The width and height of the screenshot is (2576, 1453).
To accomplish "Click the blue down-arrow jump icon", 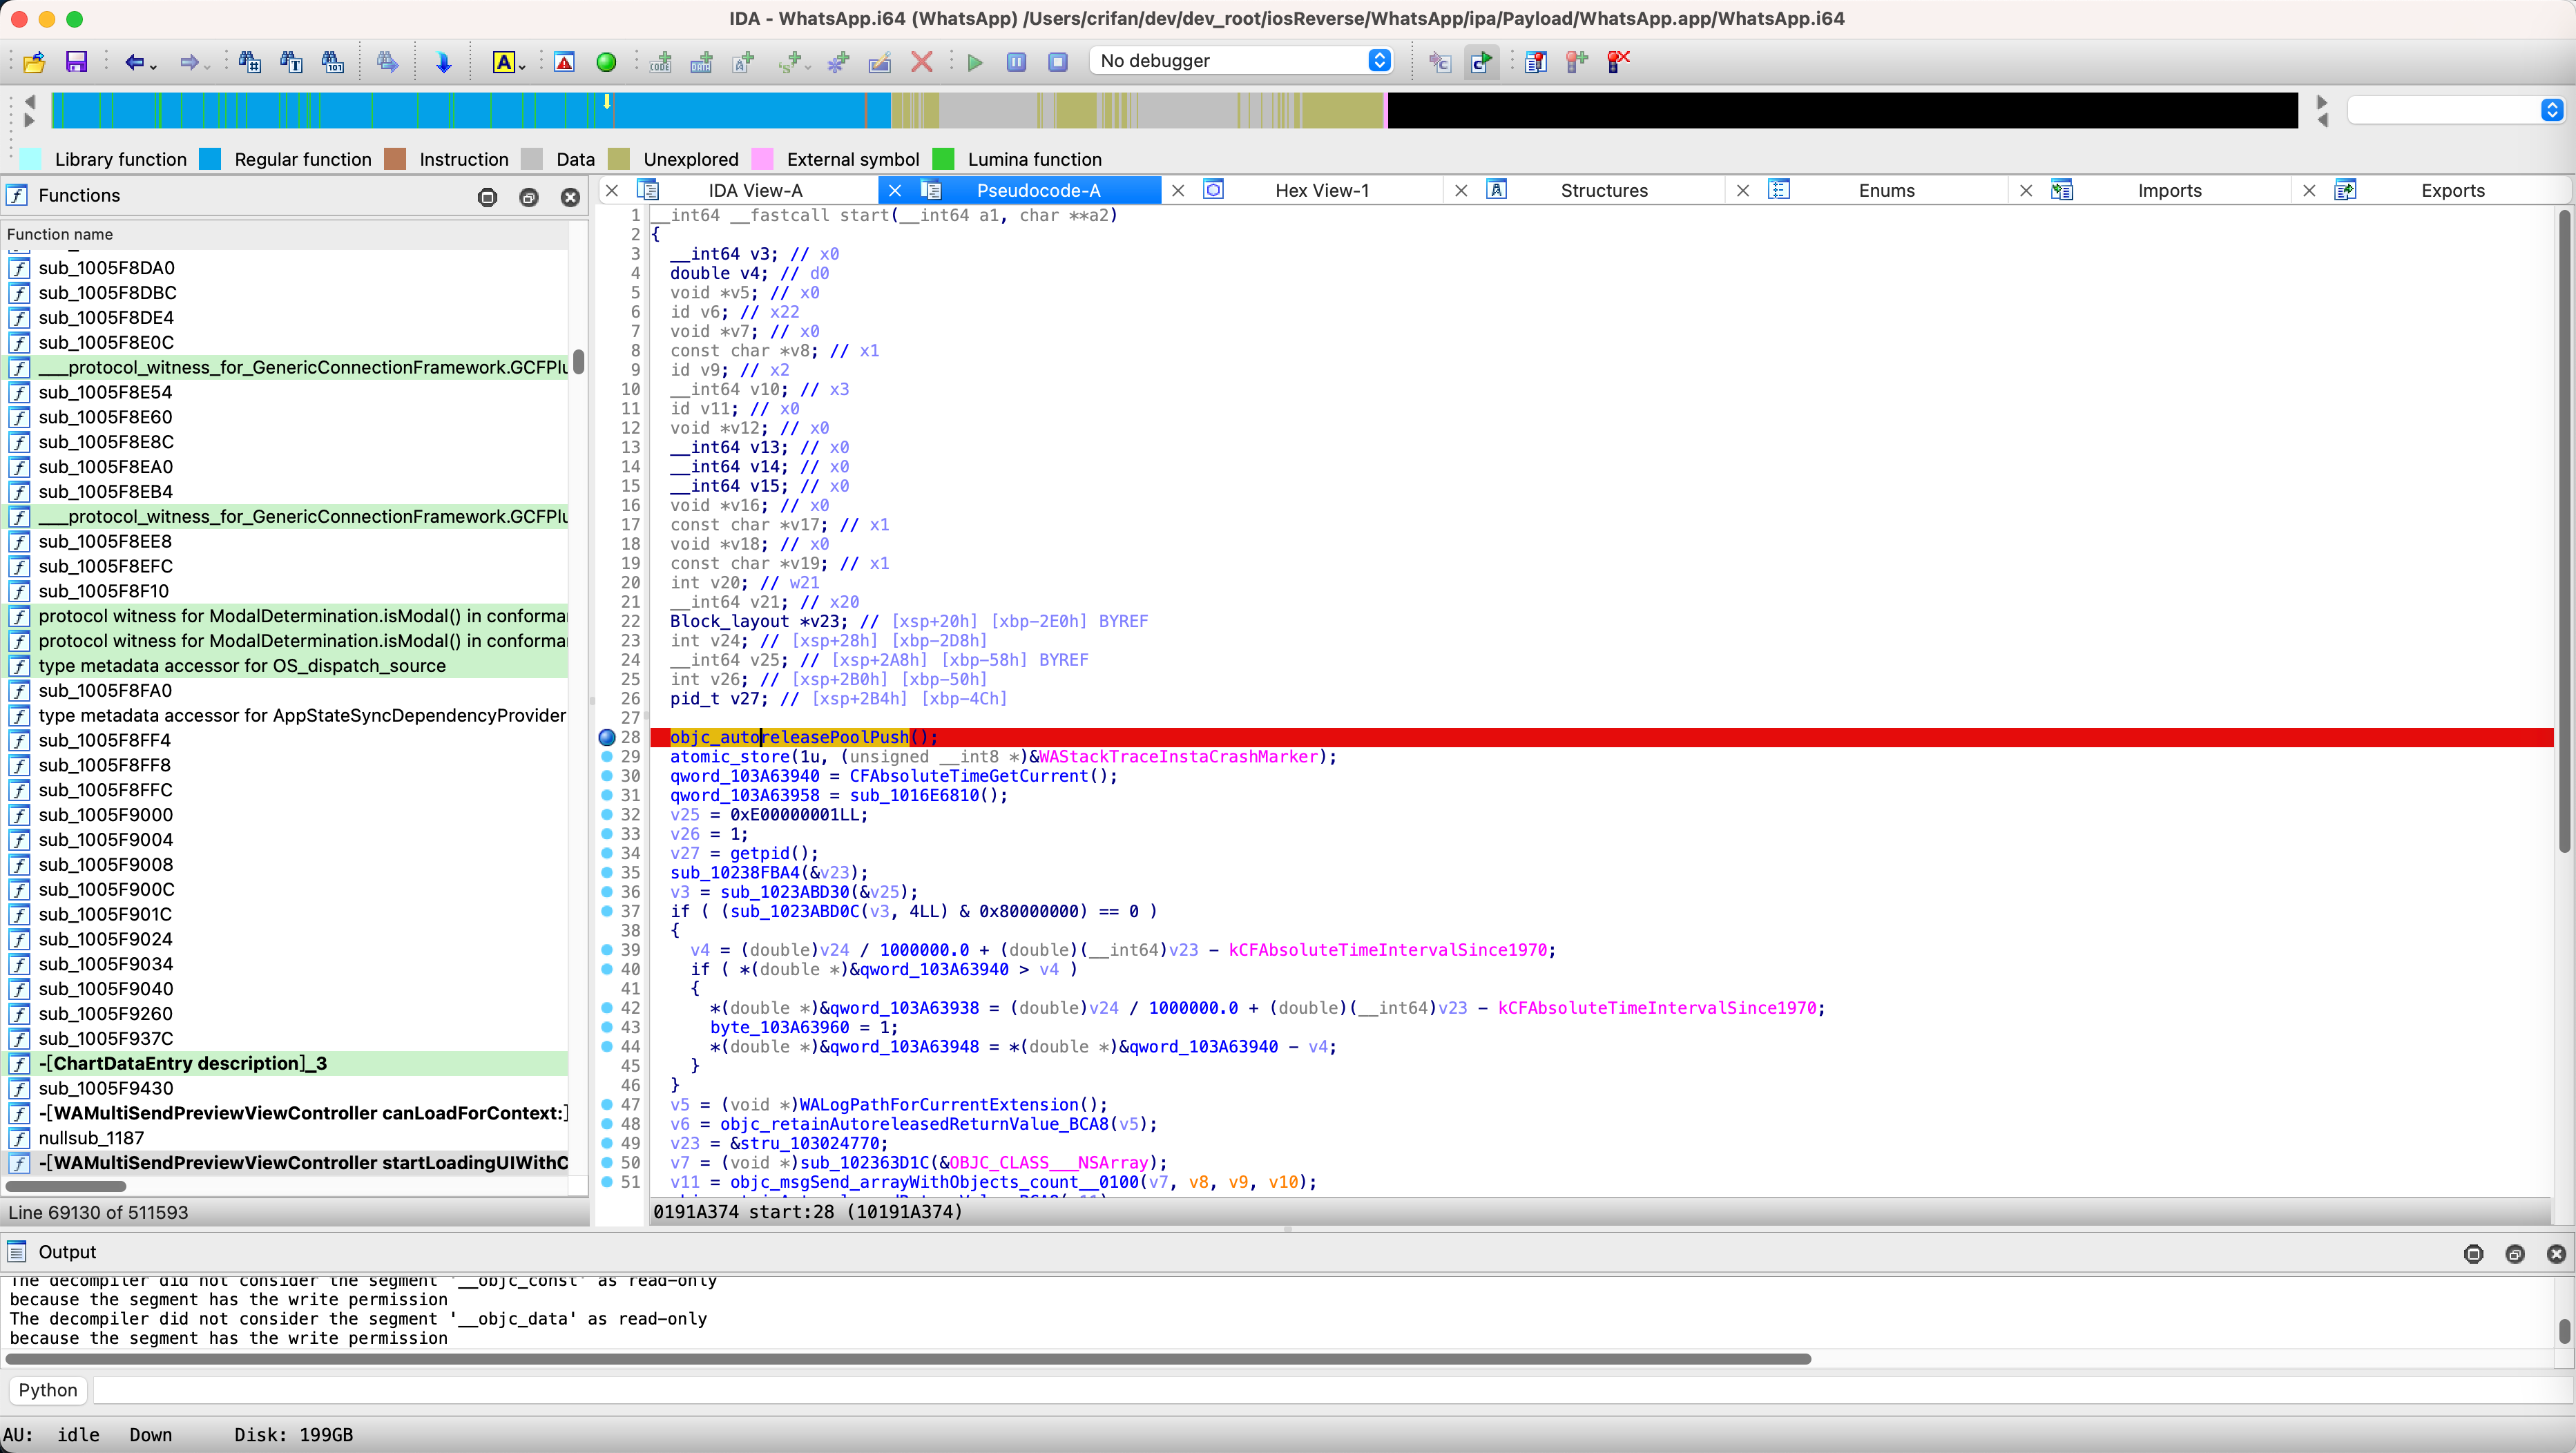I will click(443, 62).
